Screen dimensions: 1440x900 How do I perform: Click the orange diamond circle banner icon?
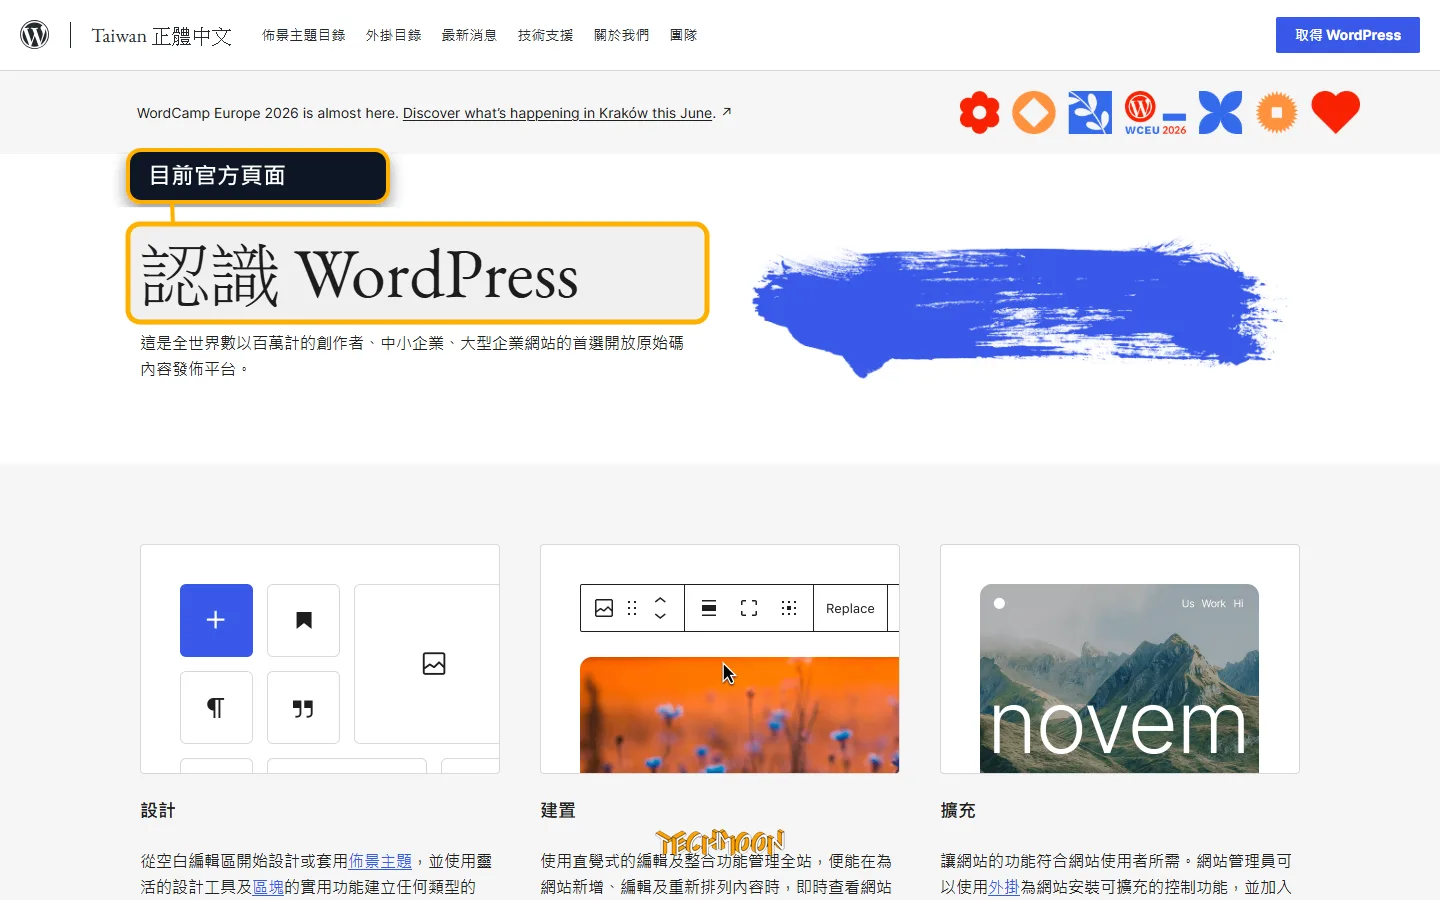coord(1034,112)
